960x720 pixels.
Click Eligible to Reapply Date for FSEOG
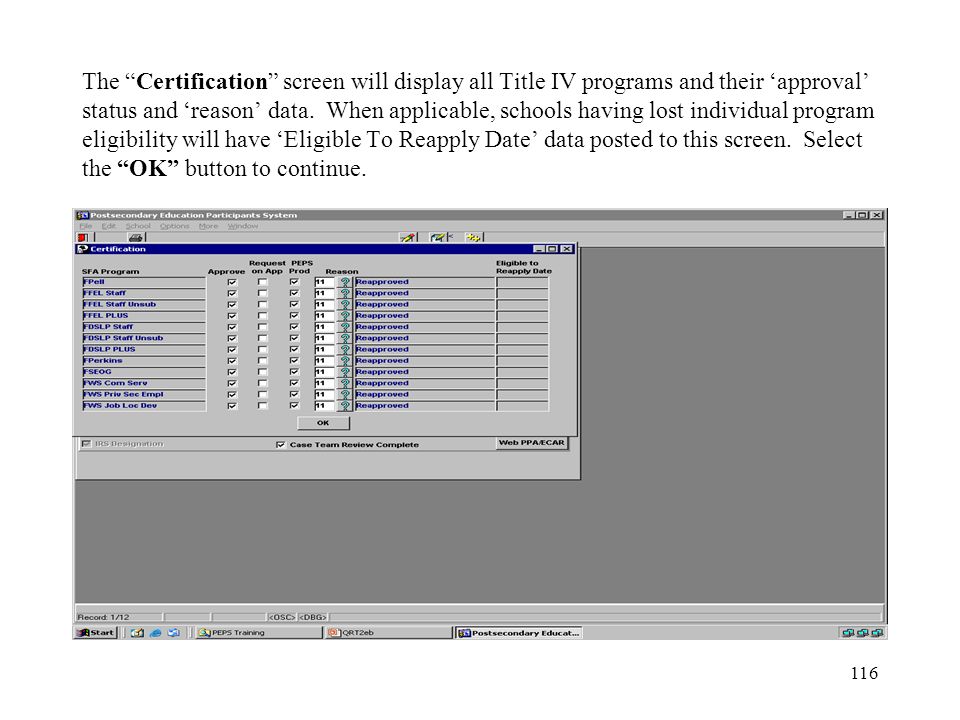[x=522, y=372]
